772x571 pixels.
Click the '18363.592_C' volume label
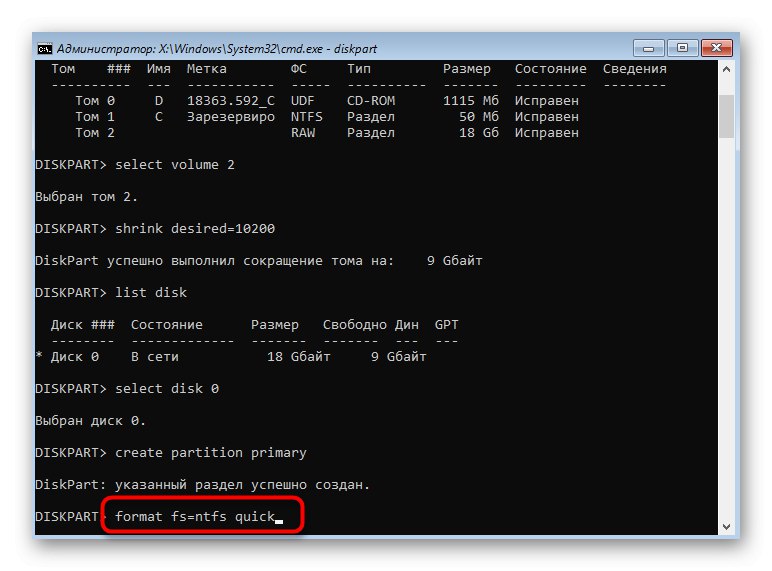pyautogui.click(x=231, y=101)
